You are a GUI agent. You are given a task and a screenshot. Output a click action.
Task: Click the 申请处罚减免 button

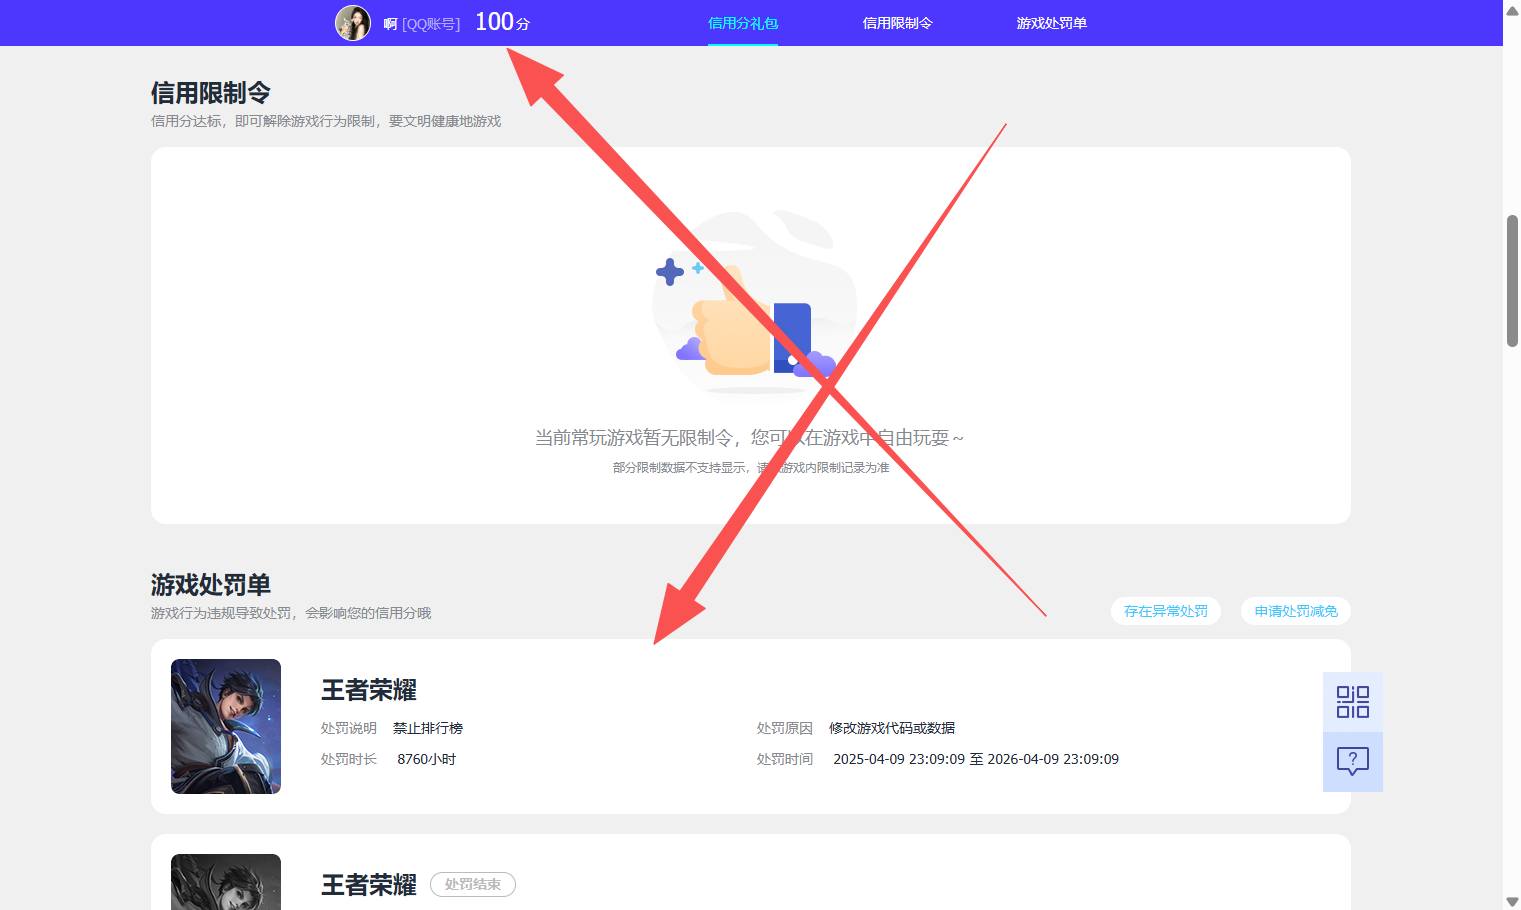pyautogui.click(x=1295, y=611)
